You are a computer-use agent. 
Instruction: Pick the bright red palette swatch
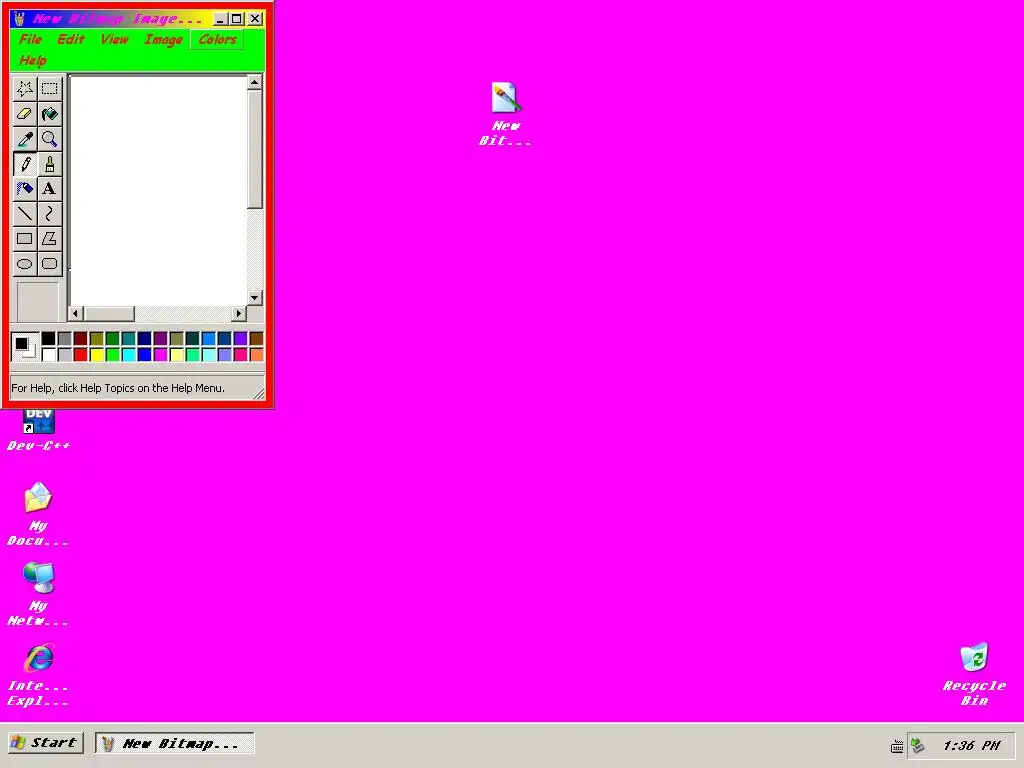point(80,355)
